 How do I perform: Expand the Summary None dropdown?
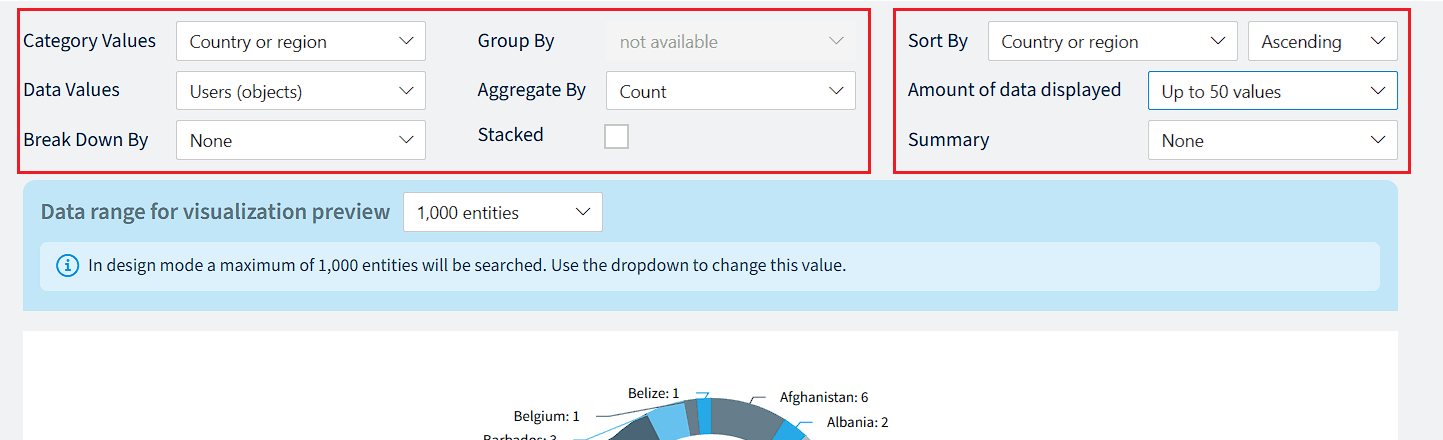click(1273, 140)
